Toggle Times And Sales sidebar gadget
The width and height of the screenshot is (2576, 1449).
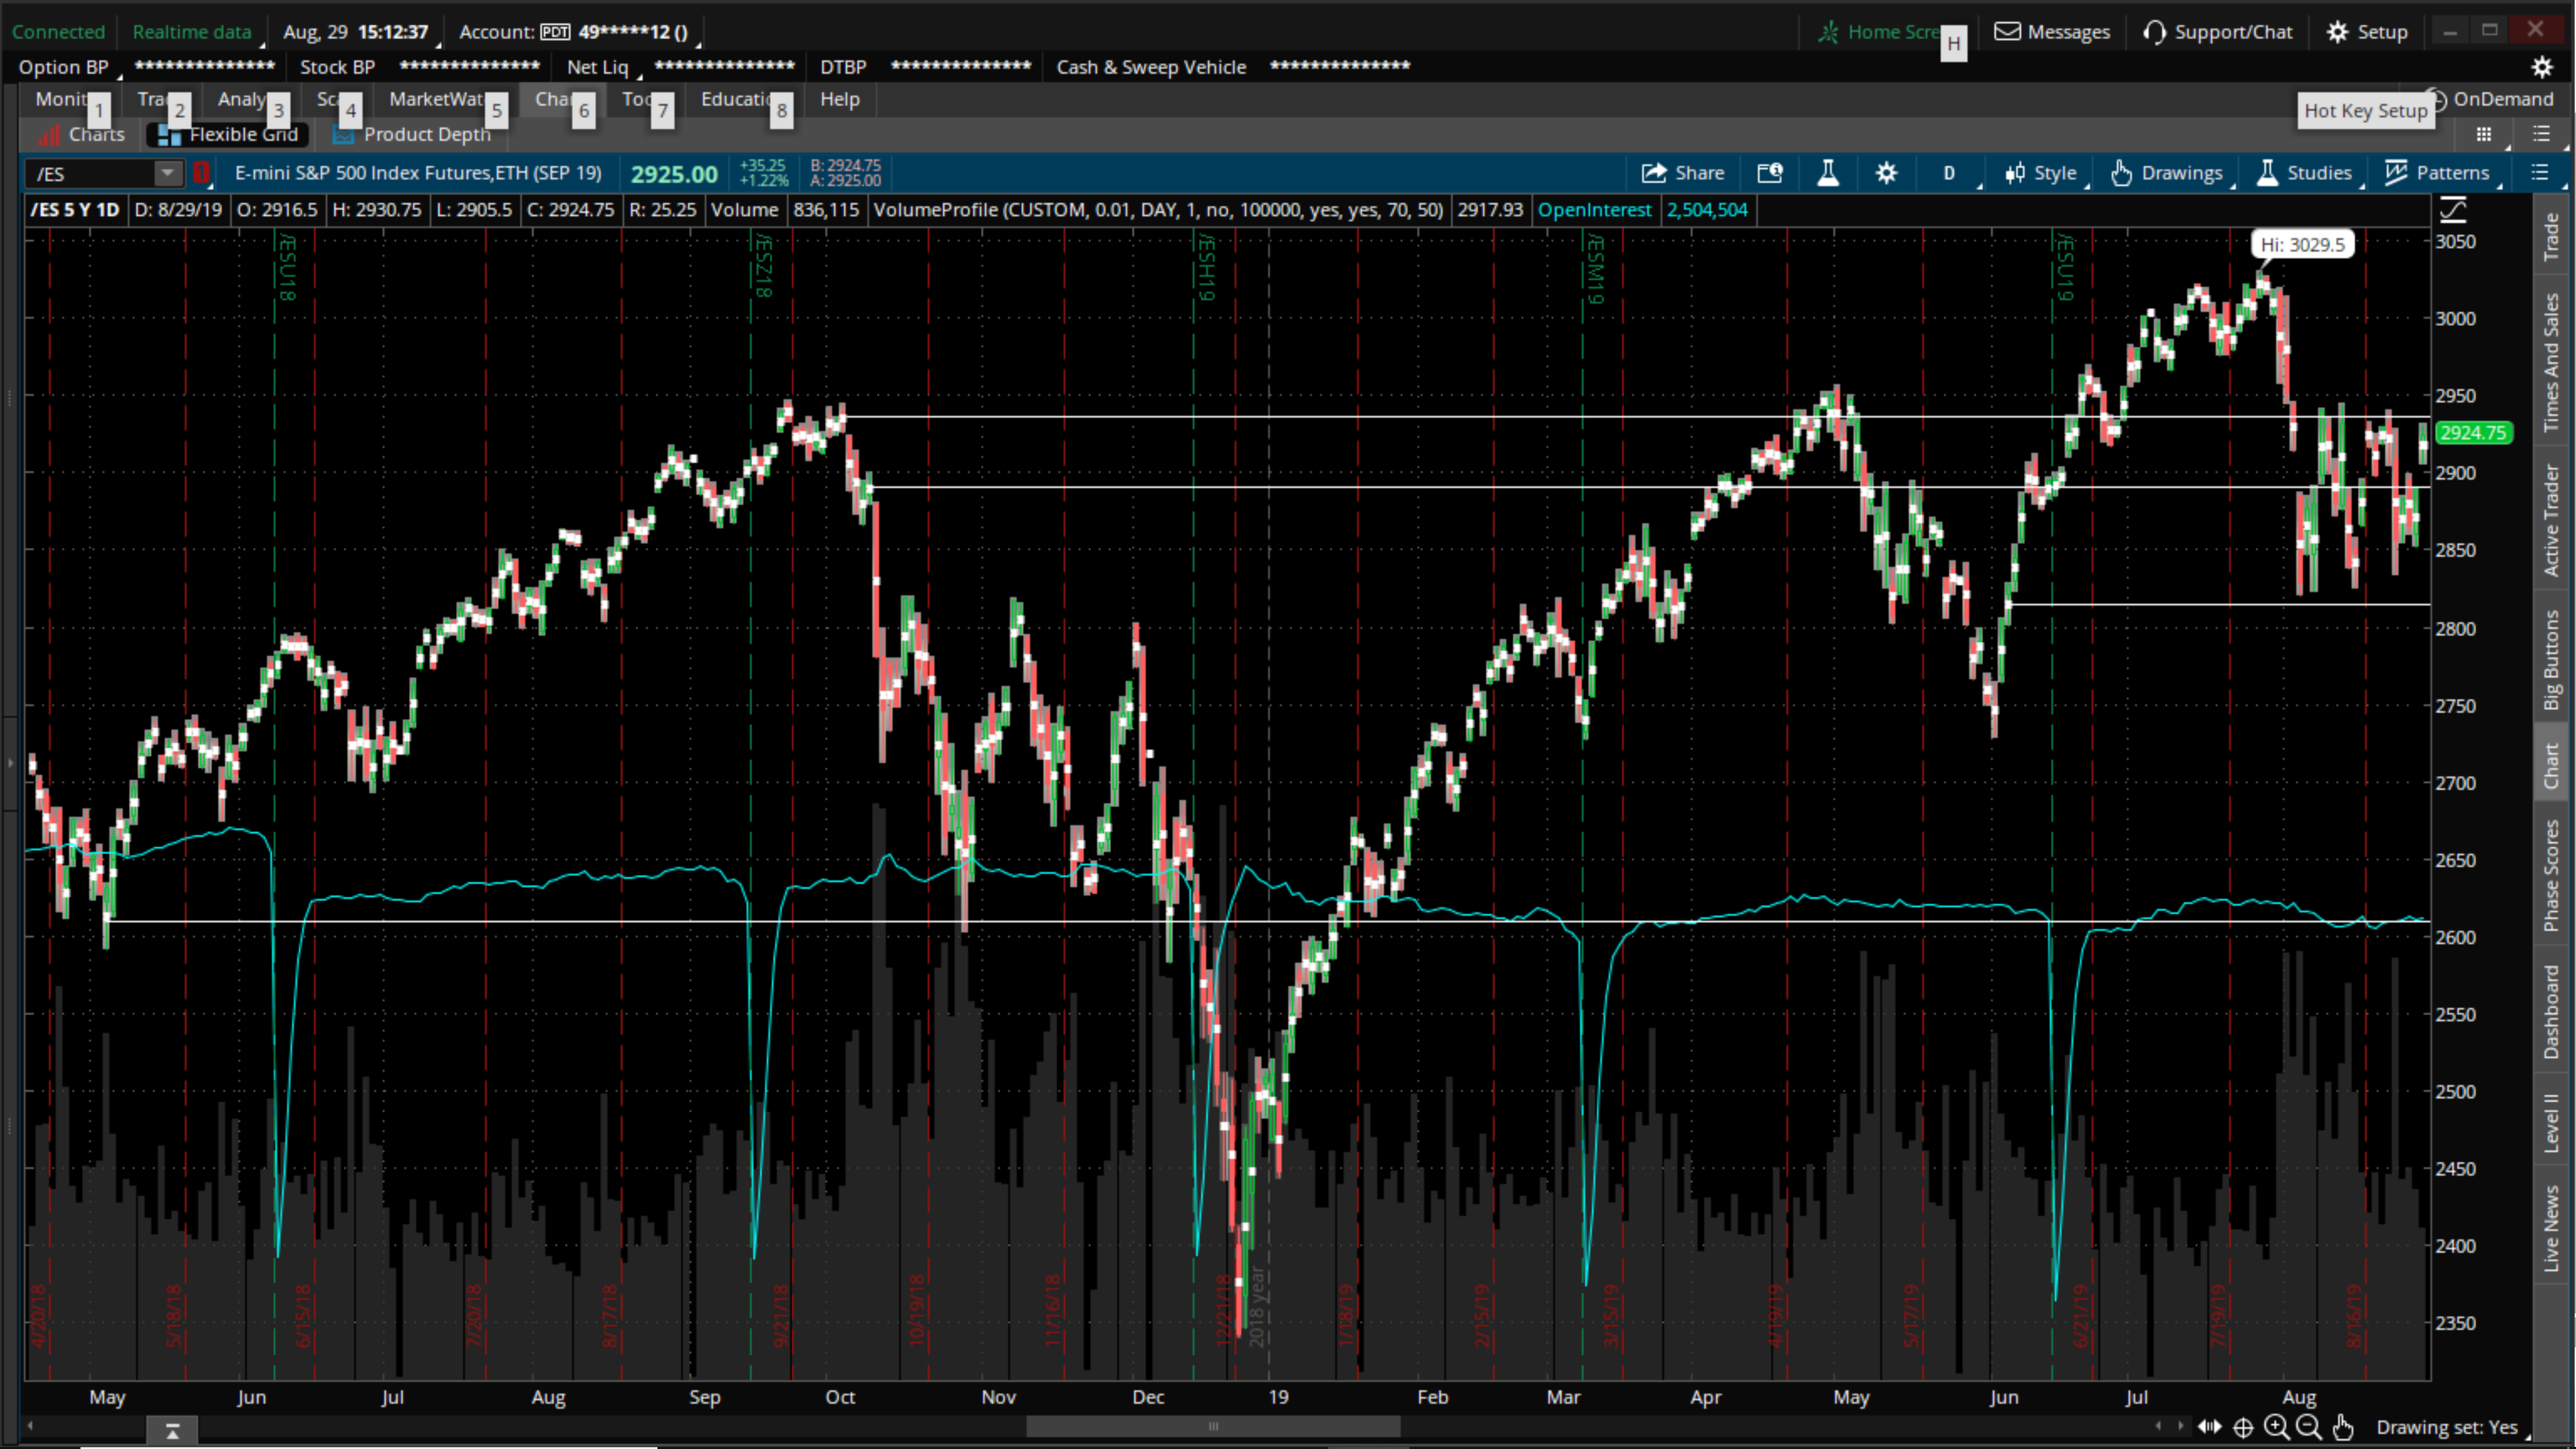click(2552, 362)
